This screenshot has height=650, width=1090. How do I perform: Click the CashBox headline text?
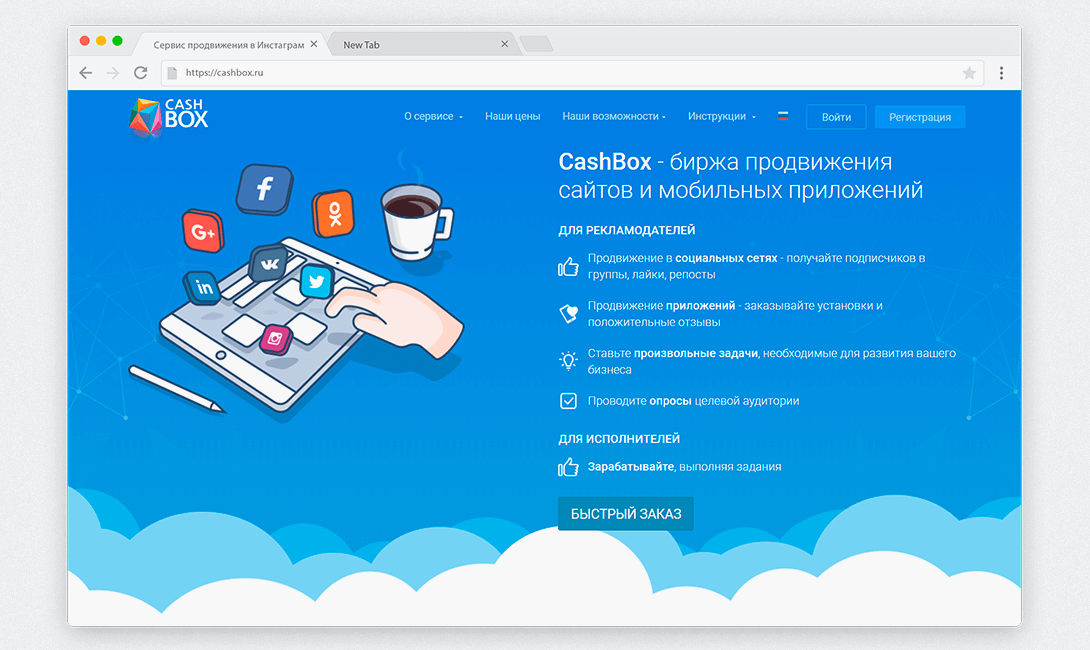coord(740,176)
